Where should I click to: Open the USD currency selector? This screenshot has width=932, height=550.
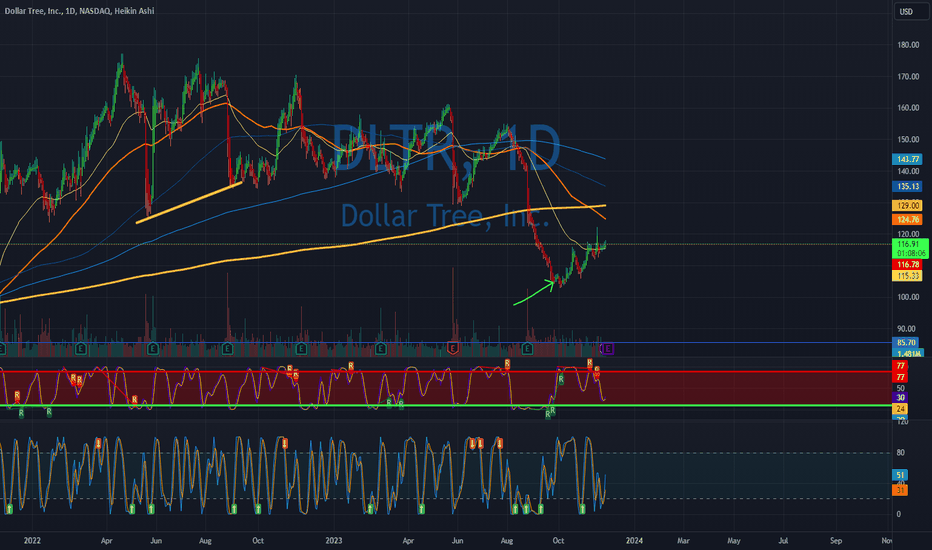coord(912,11)
